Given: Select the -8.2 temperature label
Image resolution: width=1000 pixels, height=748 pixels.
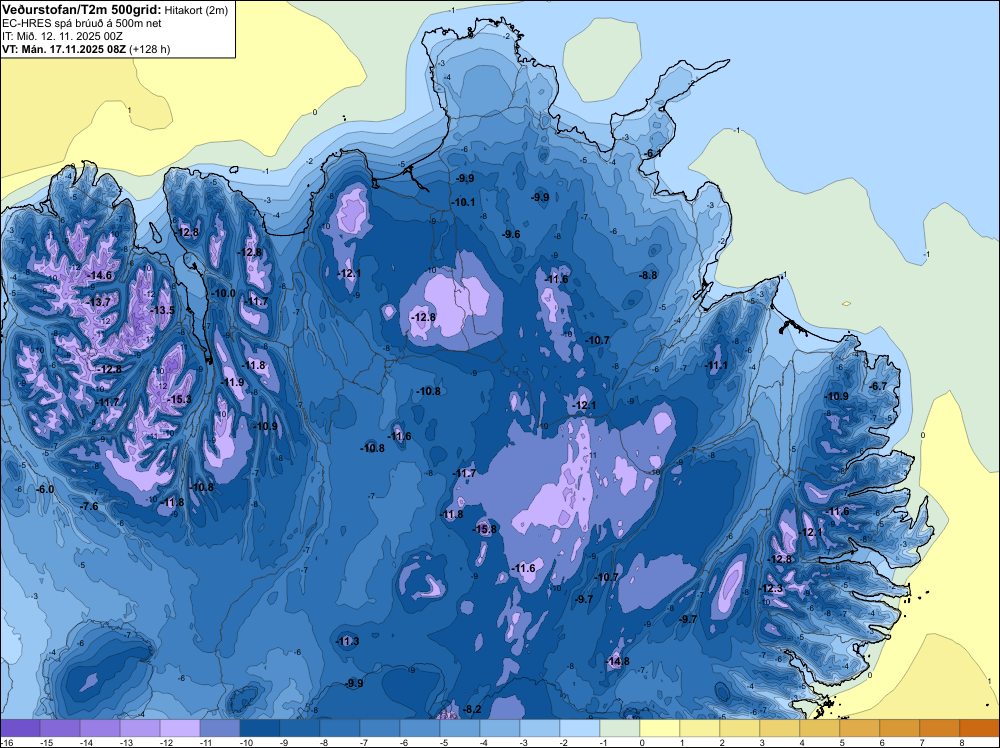Looking at the screenshot, I should (472, 710).
